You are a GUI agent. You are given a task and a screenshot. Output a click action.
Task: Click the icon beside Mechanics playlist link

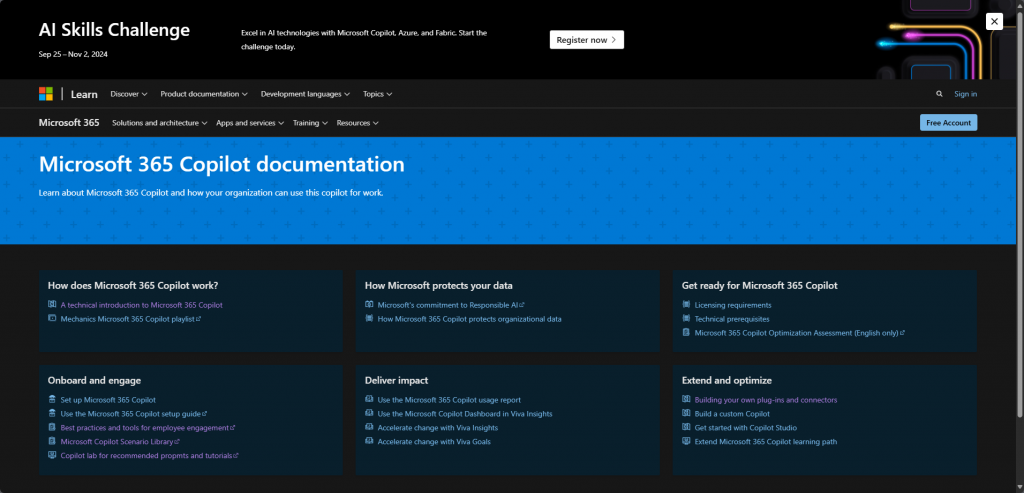pyautogui.click(x=52, y=318)
